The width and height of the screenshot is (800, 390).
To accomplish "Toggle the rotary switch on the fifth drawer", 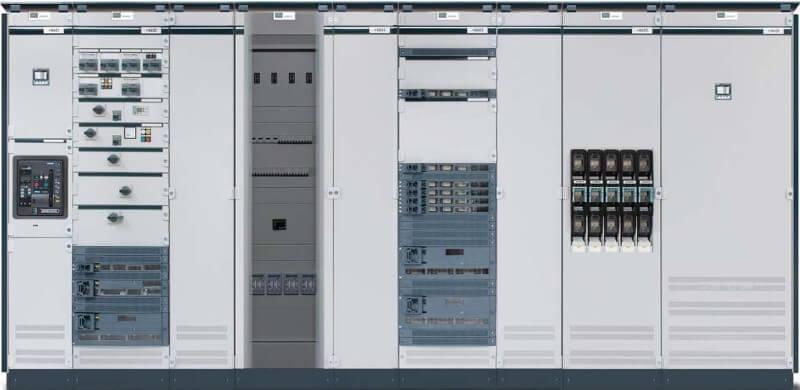I will [x=113, y=159].
